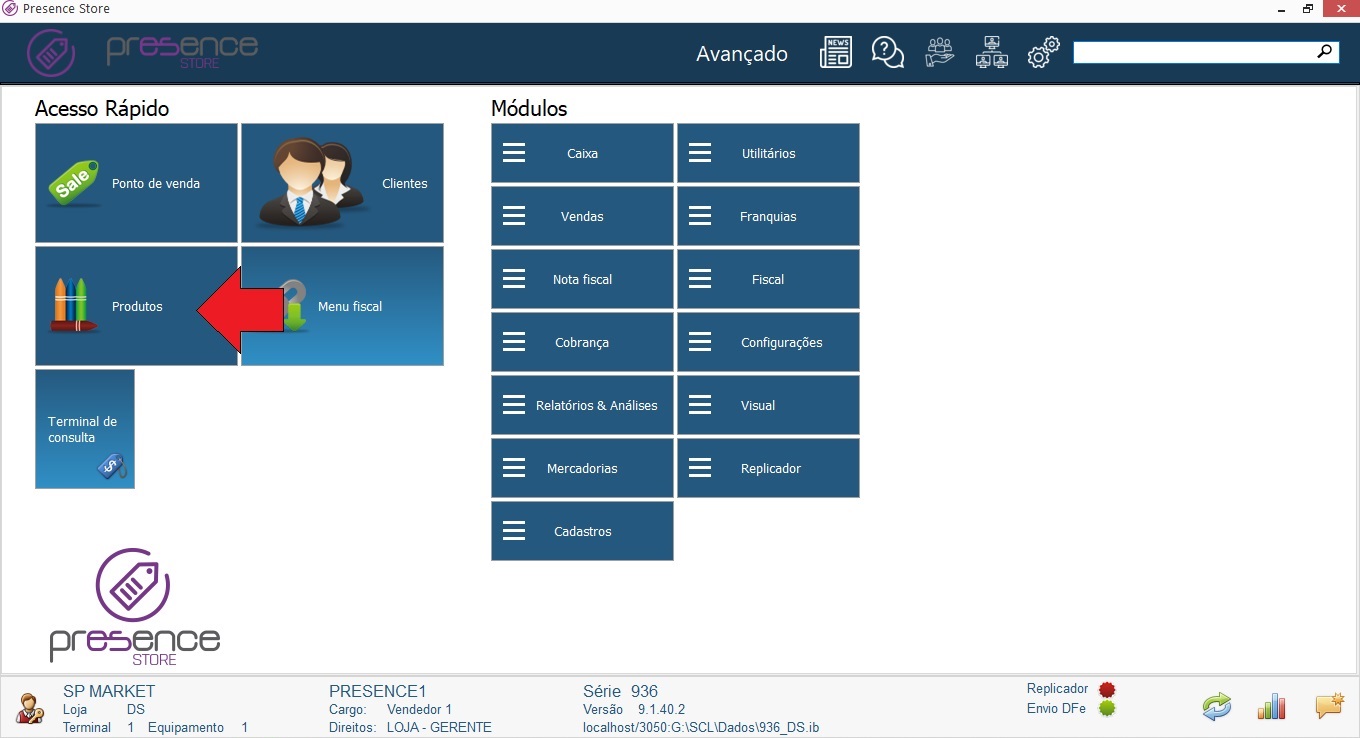Click the green Envio DFe status indicator
The image size is (1360, 738).
[1107, 709]
